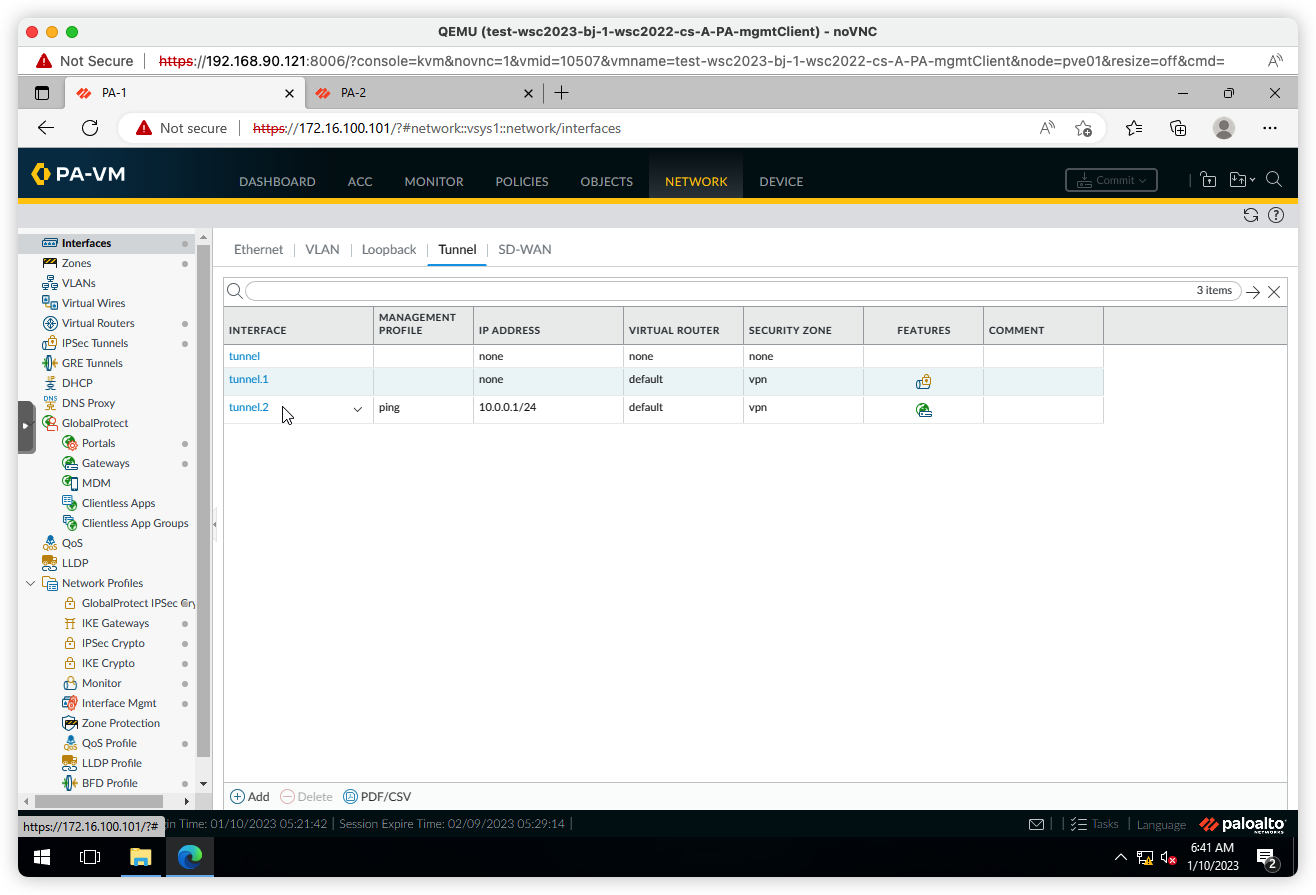Viewport: 1316px width, 895px height.
Task: Open GlobalProtect MDM
Action: point(96,483)
